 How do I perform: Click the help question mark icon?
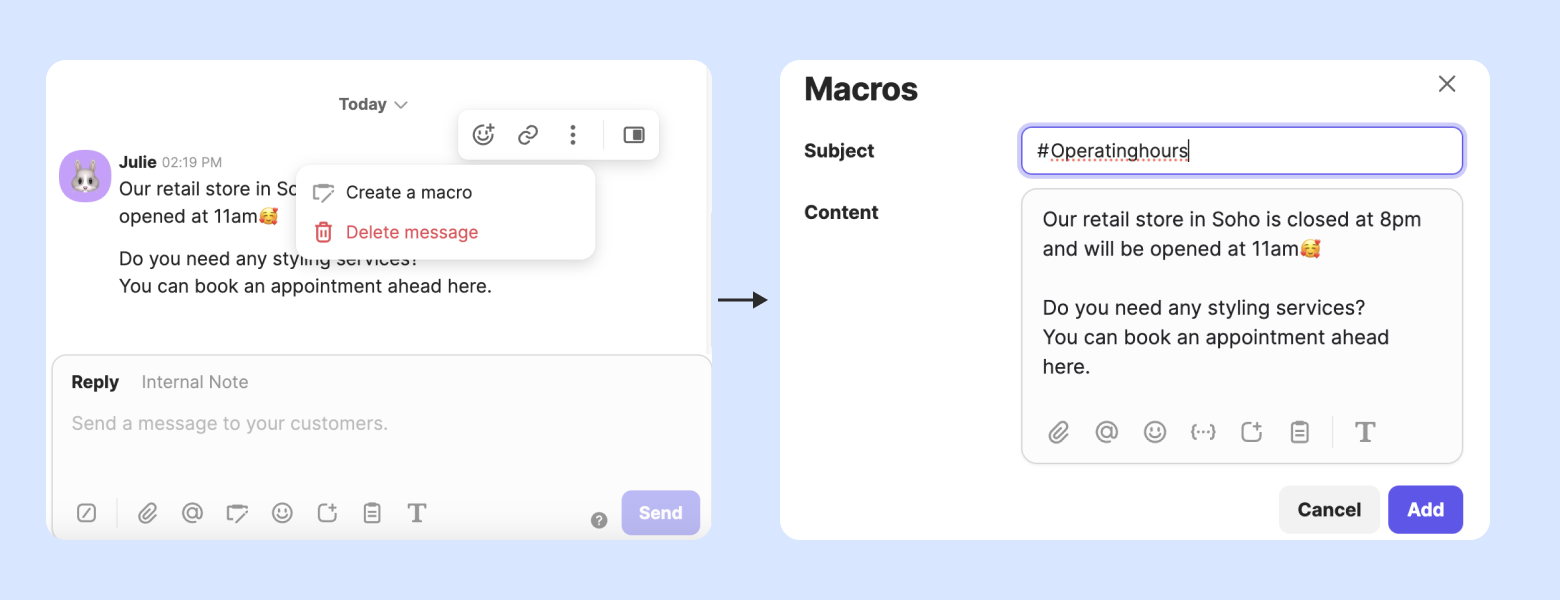[599, 520]
